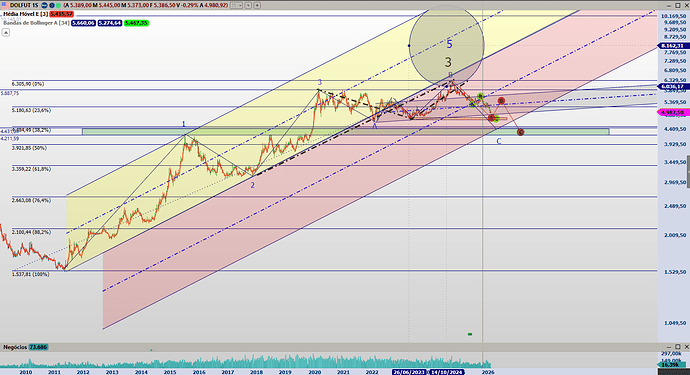Click date marker 26/06/2023 on time axis
690x375 pixels.
click(410, 372)
